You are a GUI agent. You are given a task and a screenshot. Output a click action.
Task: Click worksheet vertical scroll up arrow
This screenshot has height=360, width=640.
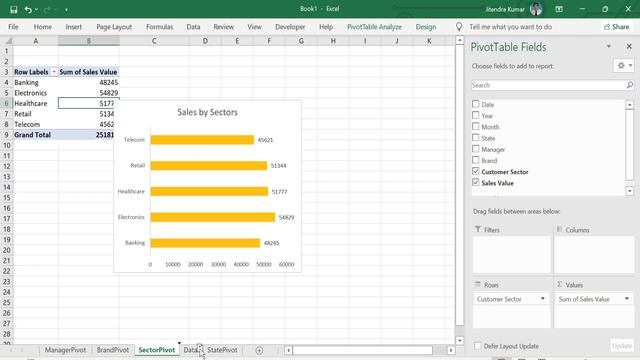(460, 40)
